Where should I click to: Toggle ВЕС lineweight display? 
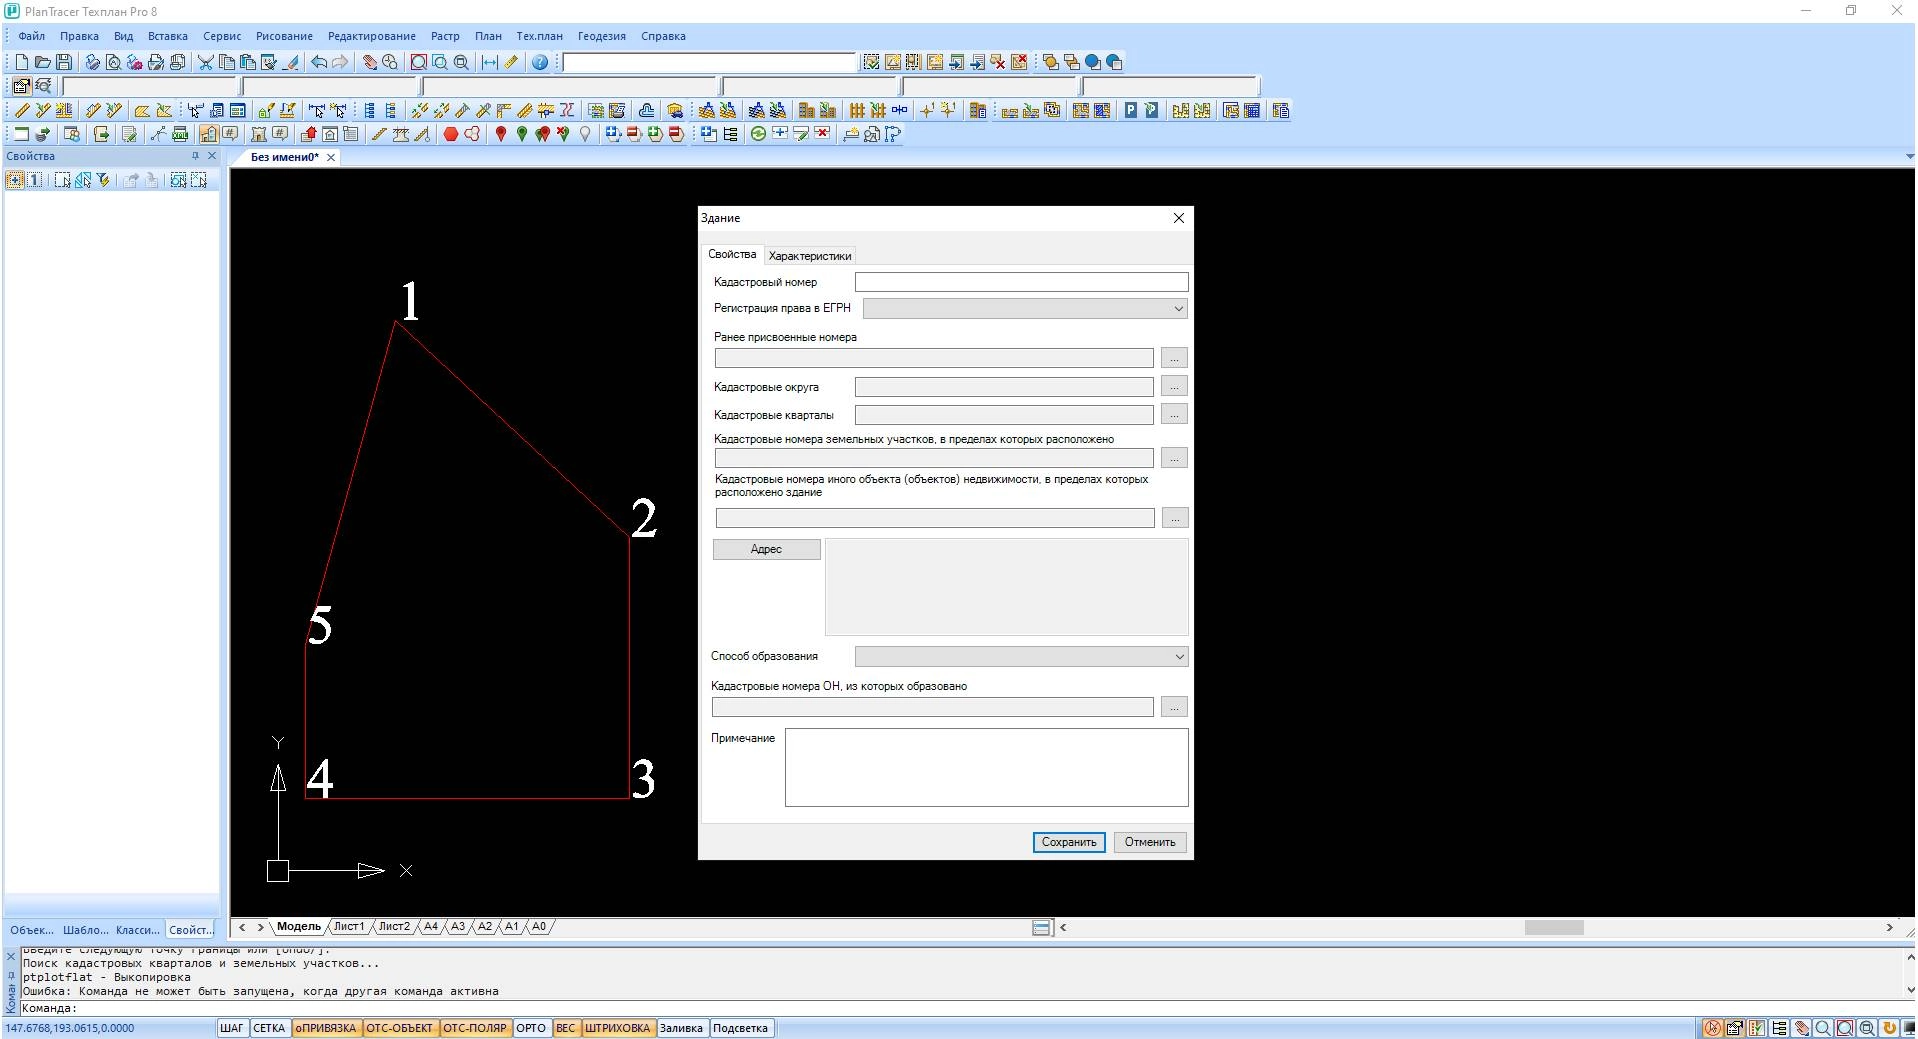pos(566,1028)
